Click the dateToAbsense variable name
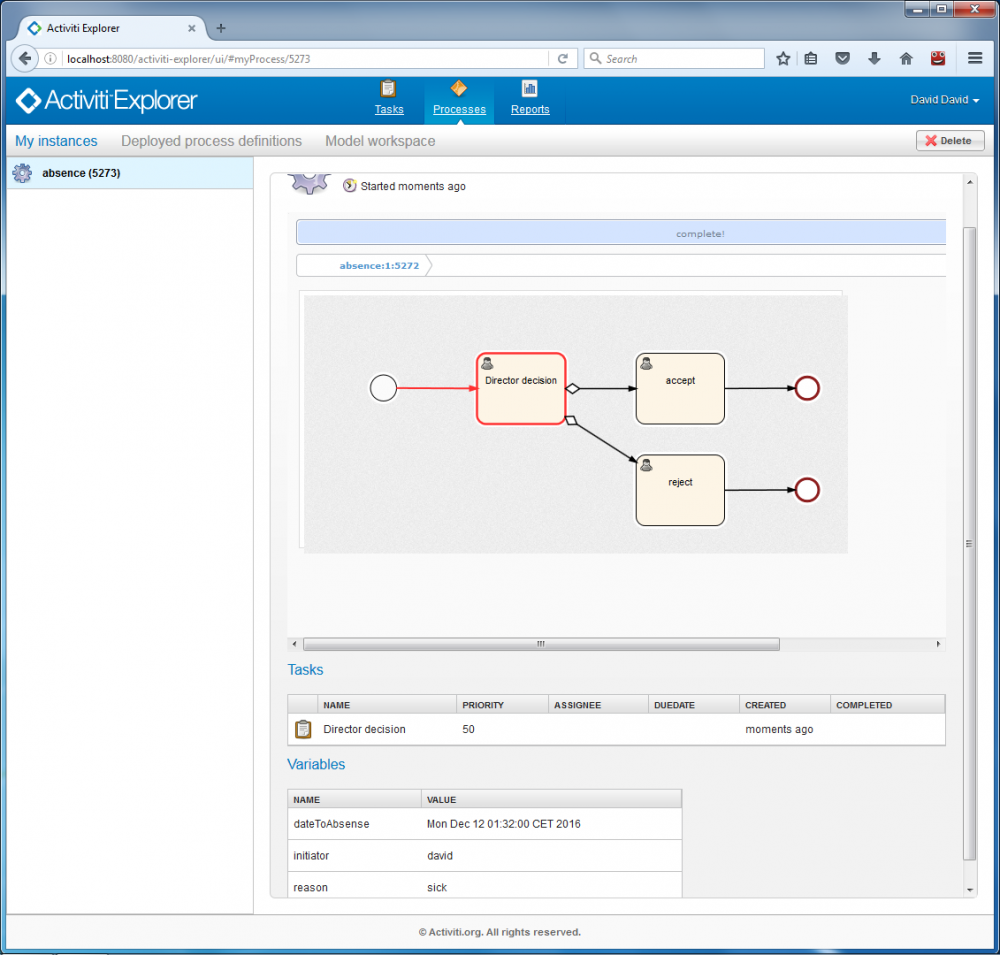Viewport: 1000px width, 955px height. coord(331,824)
